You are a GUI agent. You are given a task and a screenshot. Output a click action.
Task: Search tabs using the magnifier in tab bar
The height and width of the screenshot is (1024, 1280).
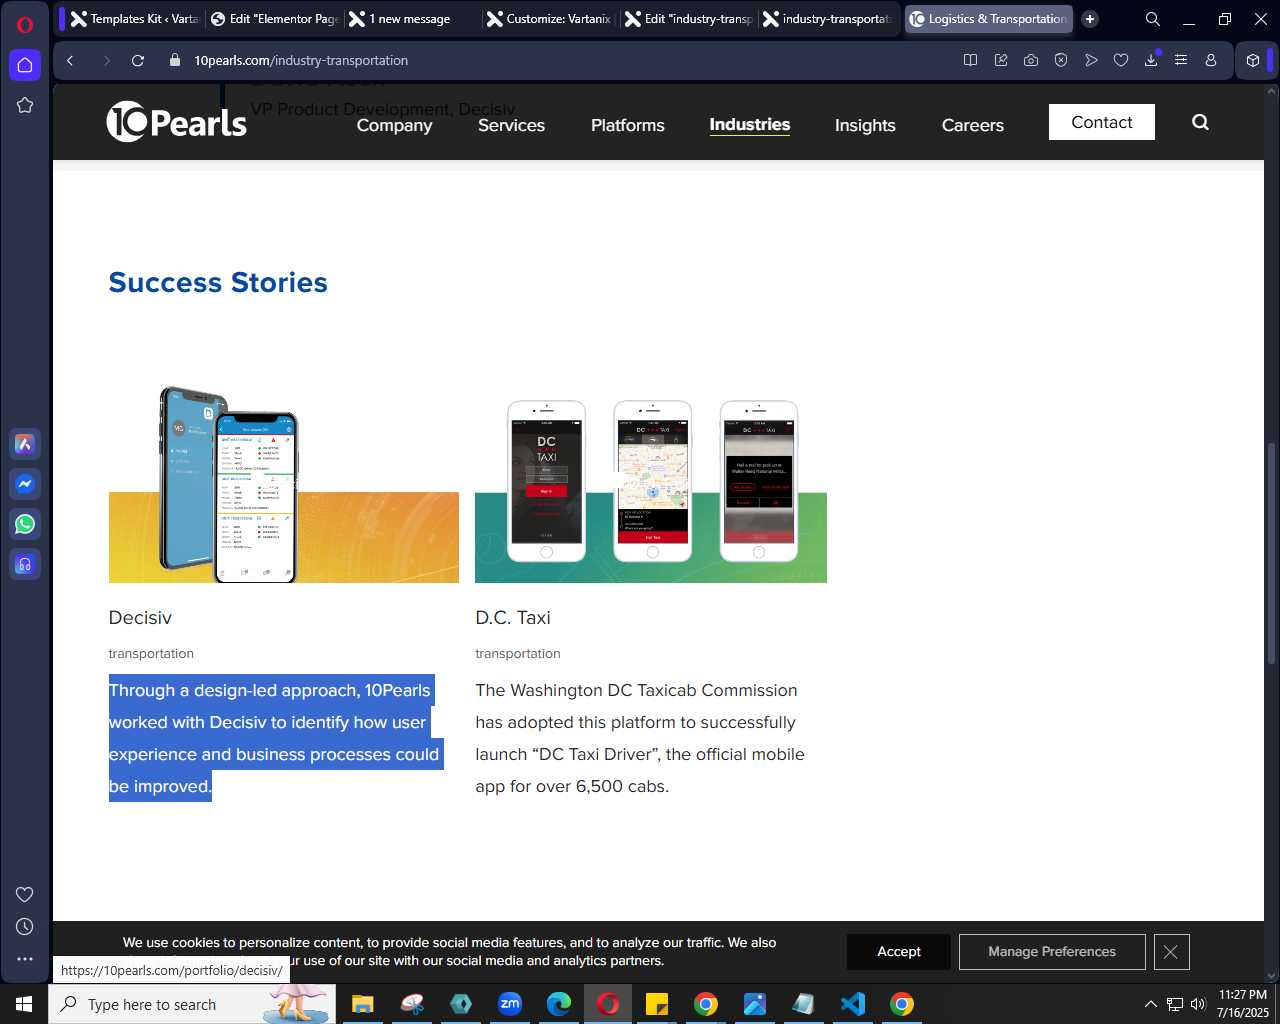tap(1153, 19)
